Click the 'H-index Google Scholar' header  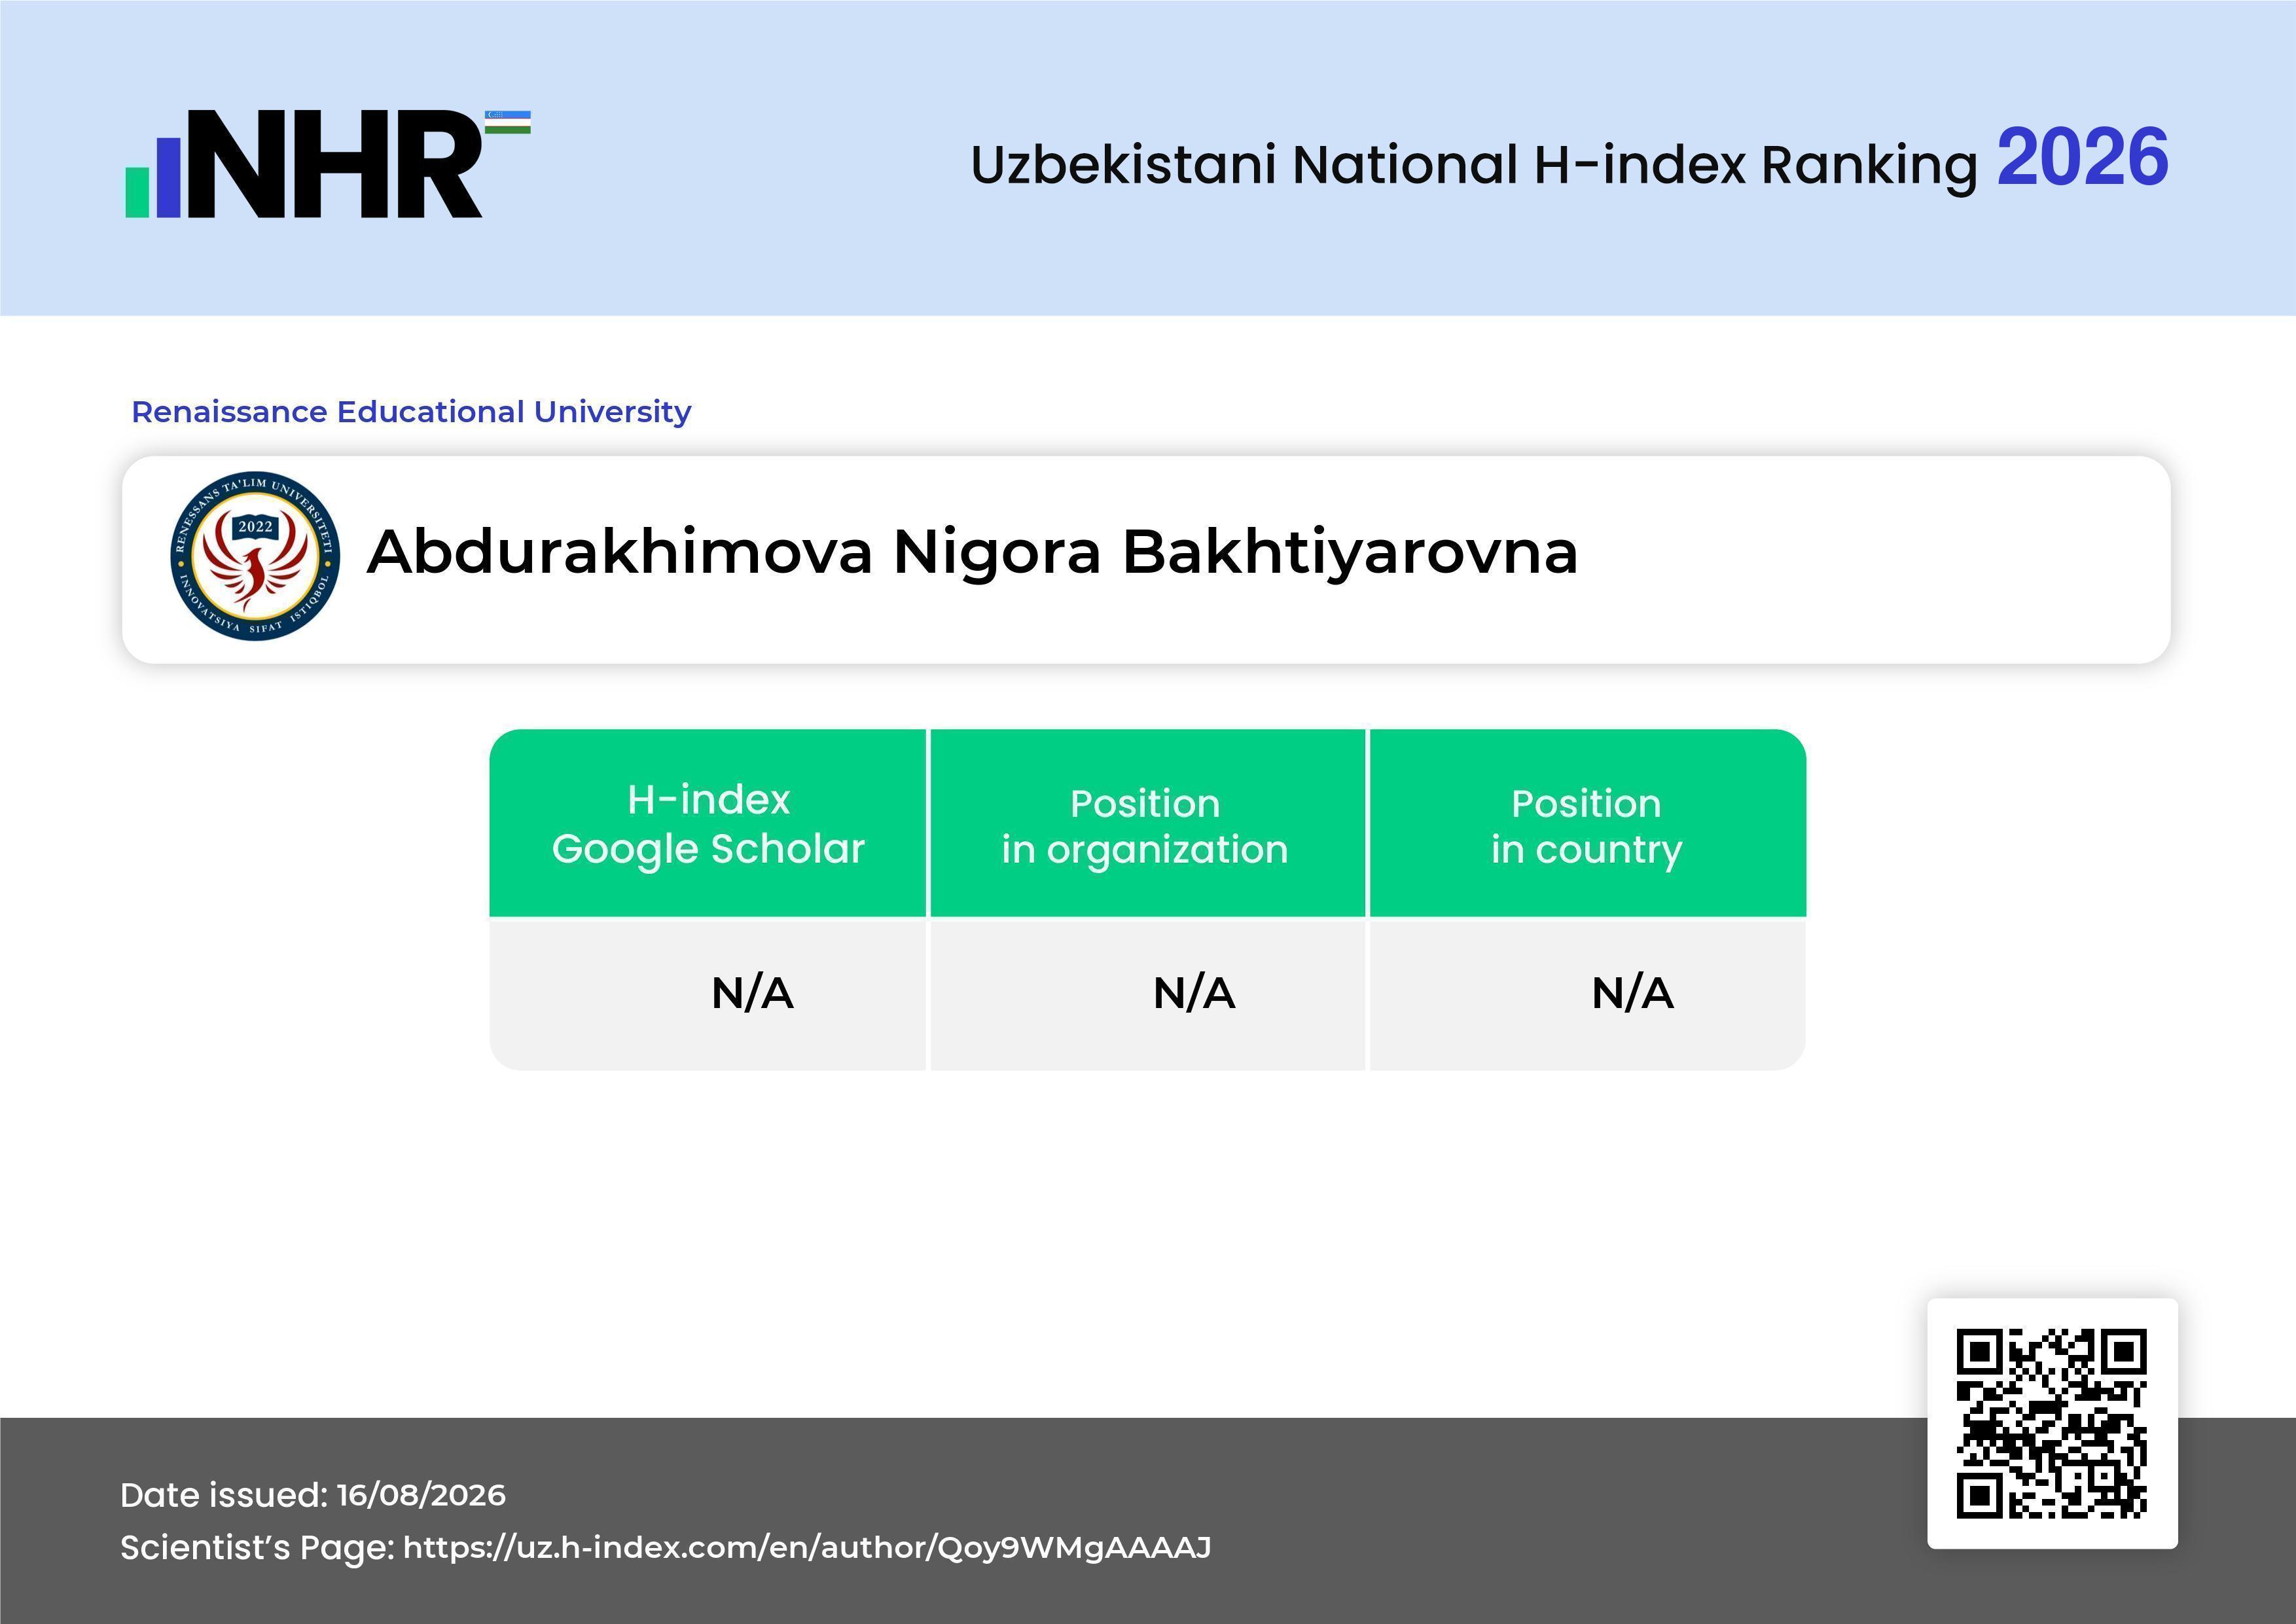(x=708, y=824)
